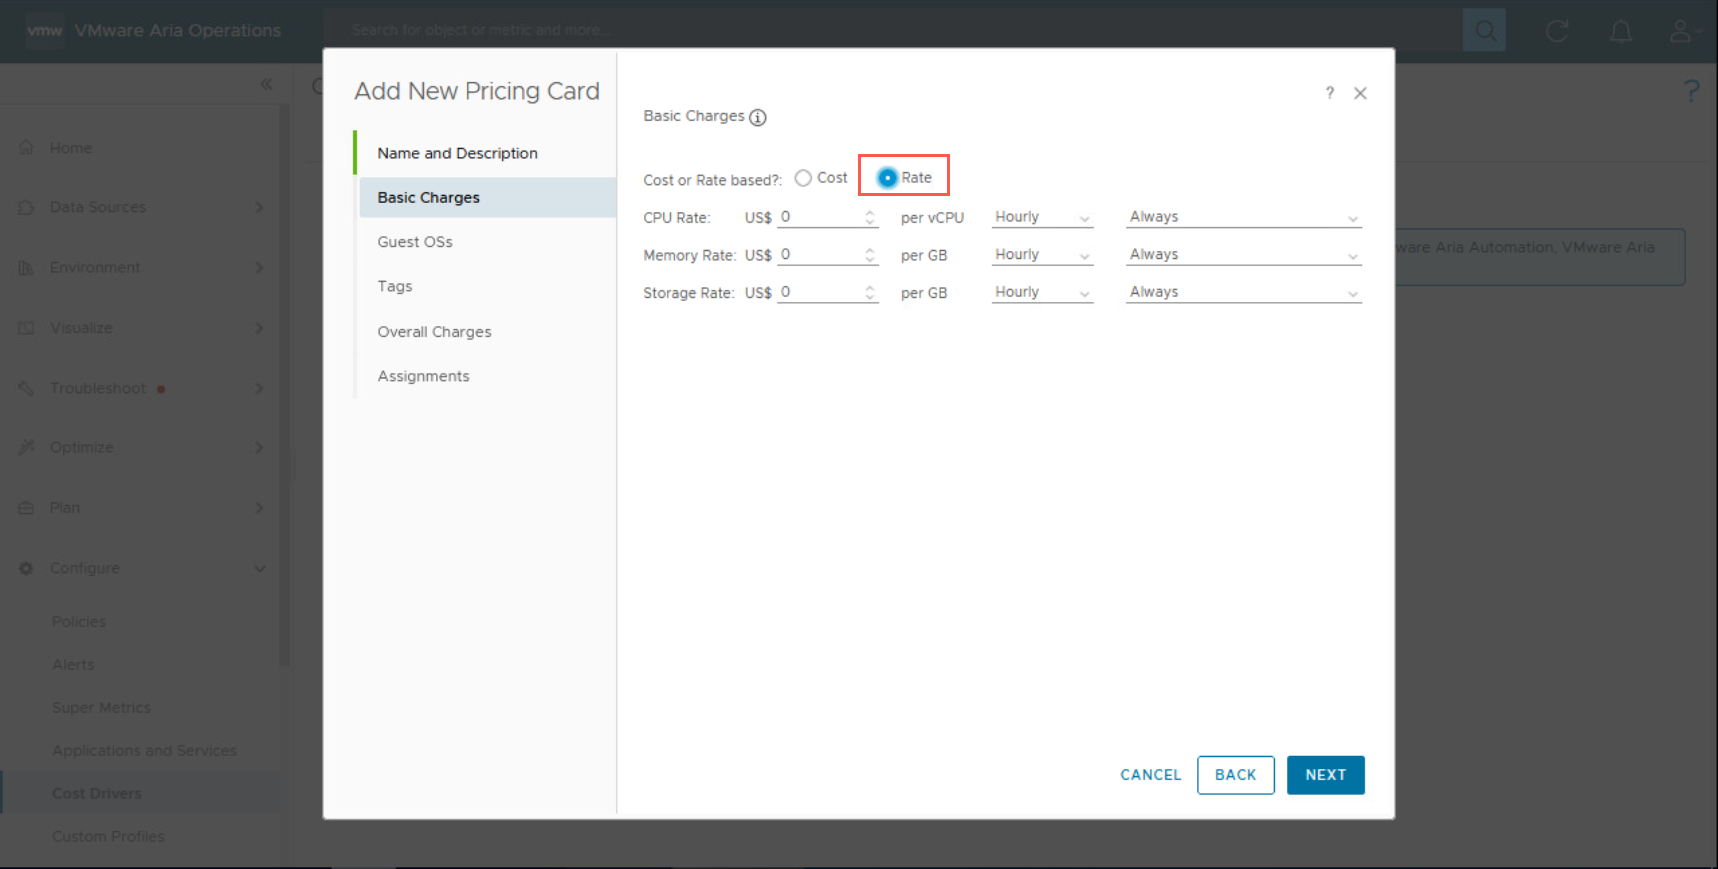Click the refresh icon in top bar
The image size is (1718, 869).
(1557, 31)
